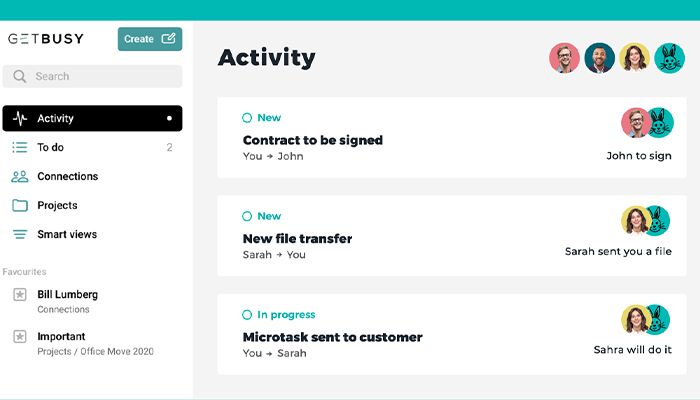Image resolution: width=700 pixels, height=400 pixels.
Task: Click the Smart views lines icon
Action: pos(20,234)
